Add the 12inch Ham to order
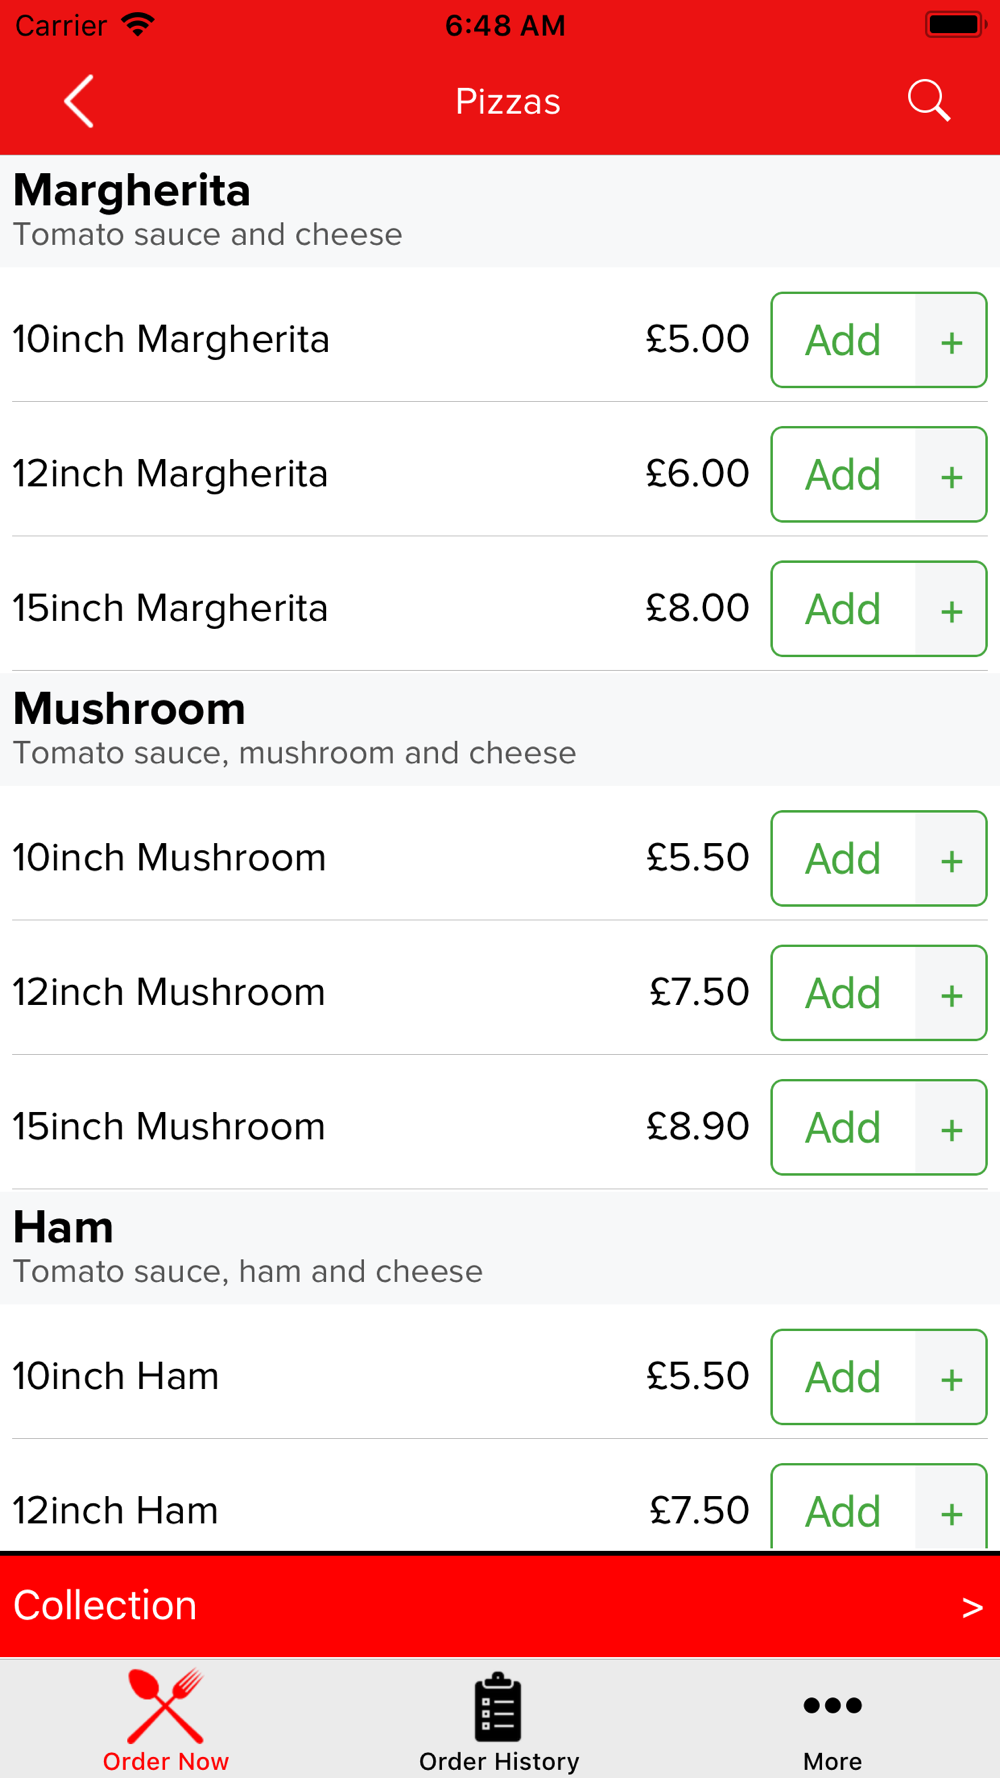Viewport: 1000px width, 1778px height. point(843,1510)
